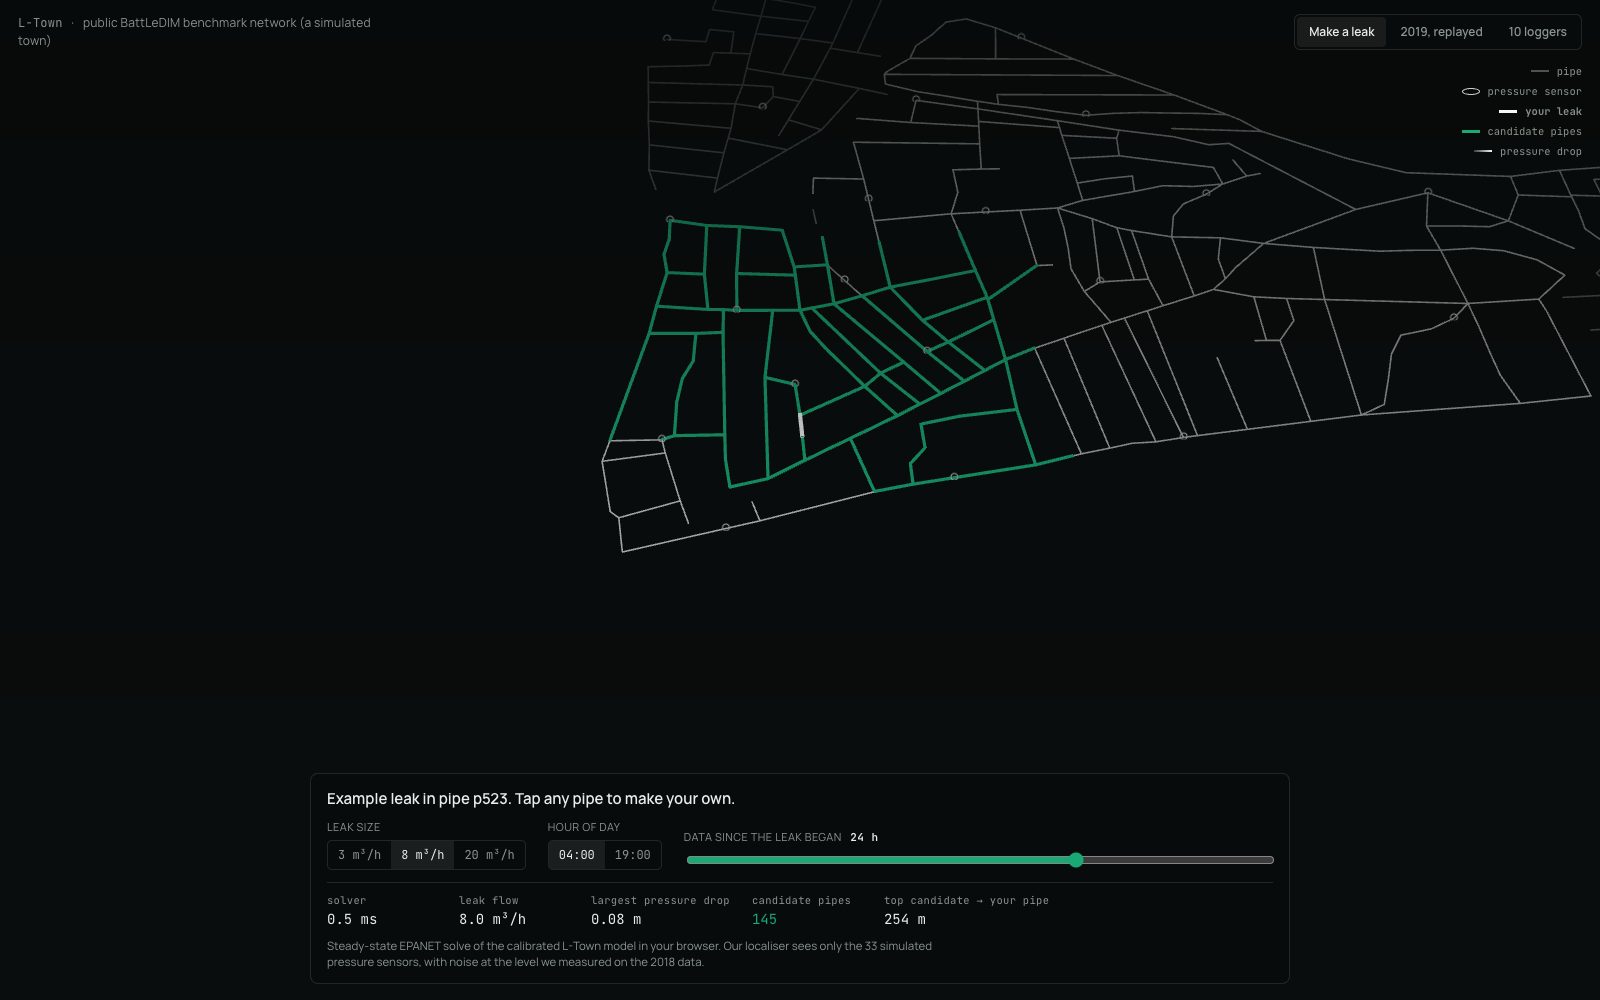Set hour of day to 04:00
This screenshot has height=1000, width=1600.
tap(576, 855)
